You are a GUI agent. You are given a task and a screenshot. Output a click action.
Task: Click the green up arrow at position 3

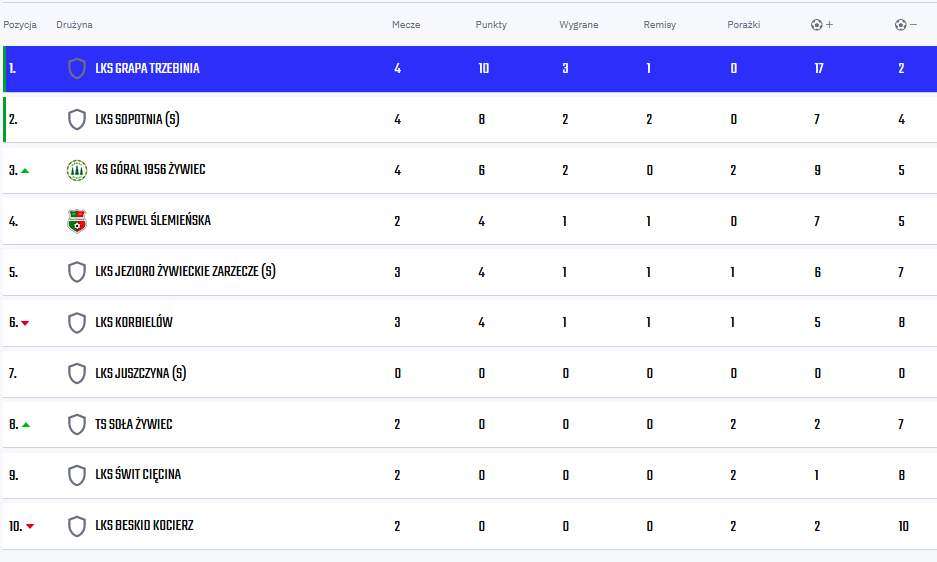point(25,171)
